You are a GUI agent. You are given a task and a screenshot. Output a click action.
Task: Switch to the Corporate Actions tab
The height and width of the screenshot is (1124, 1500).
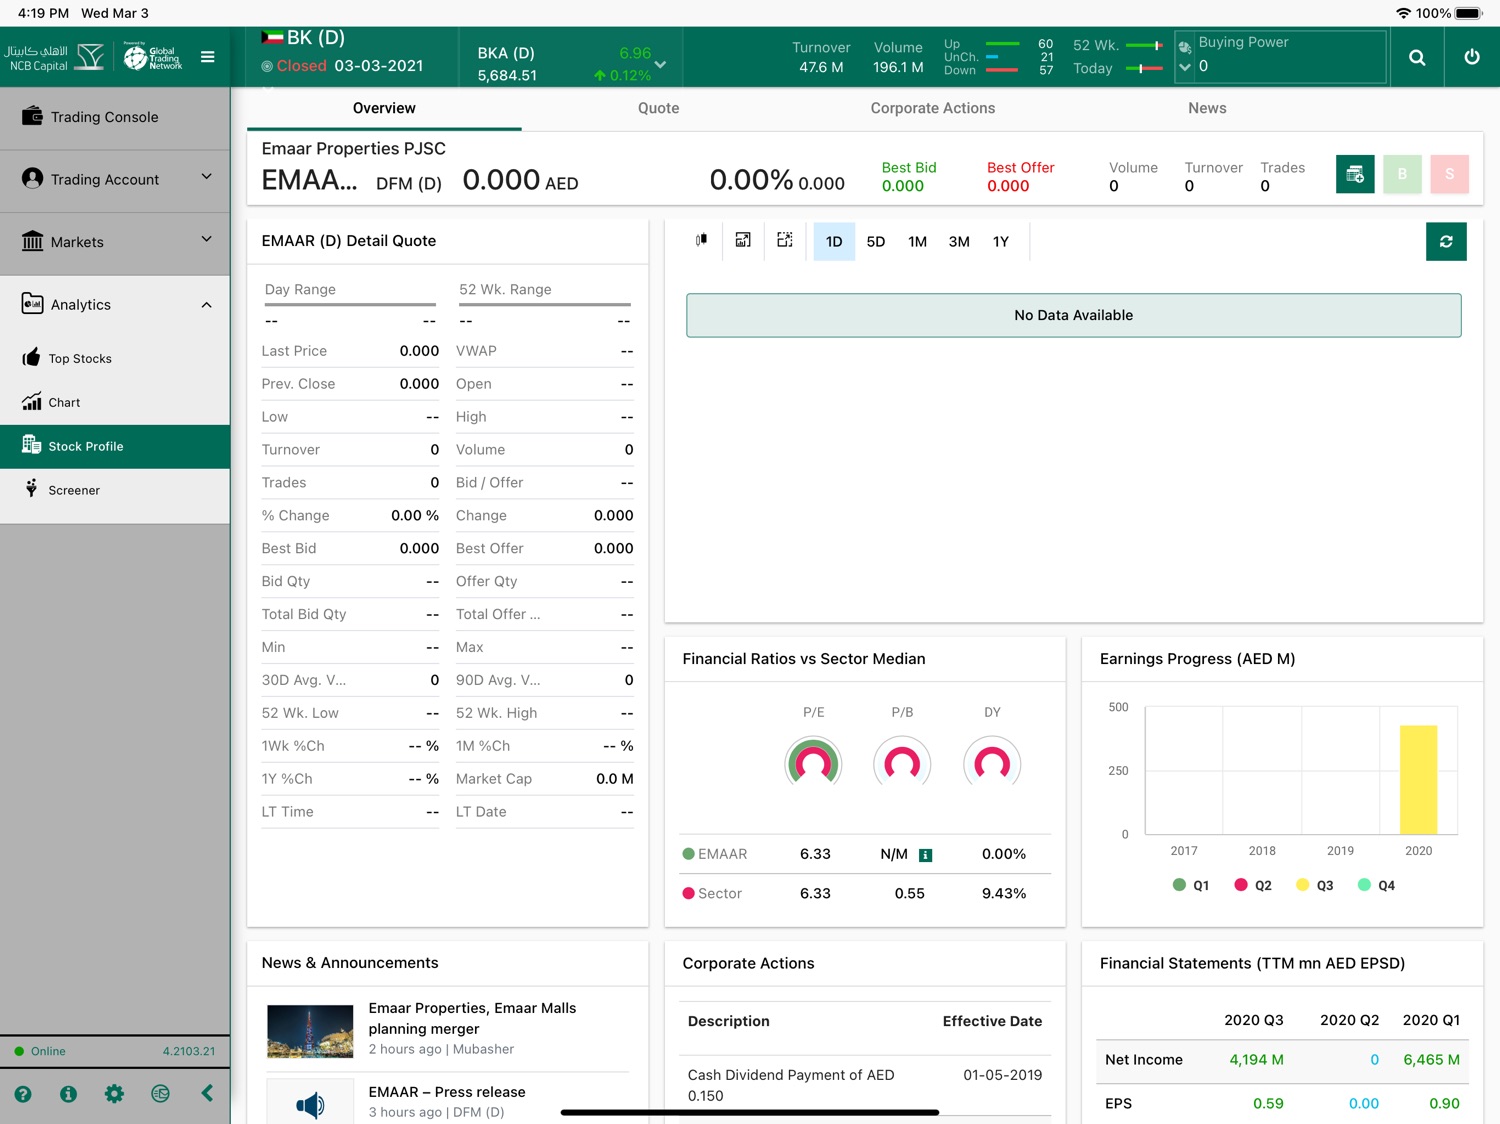(933, 108)
